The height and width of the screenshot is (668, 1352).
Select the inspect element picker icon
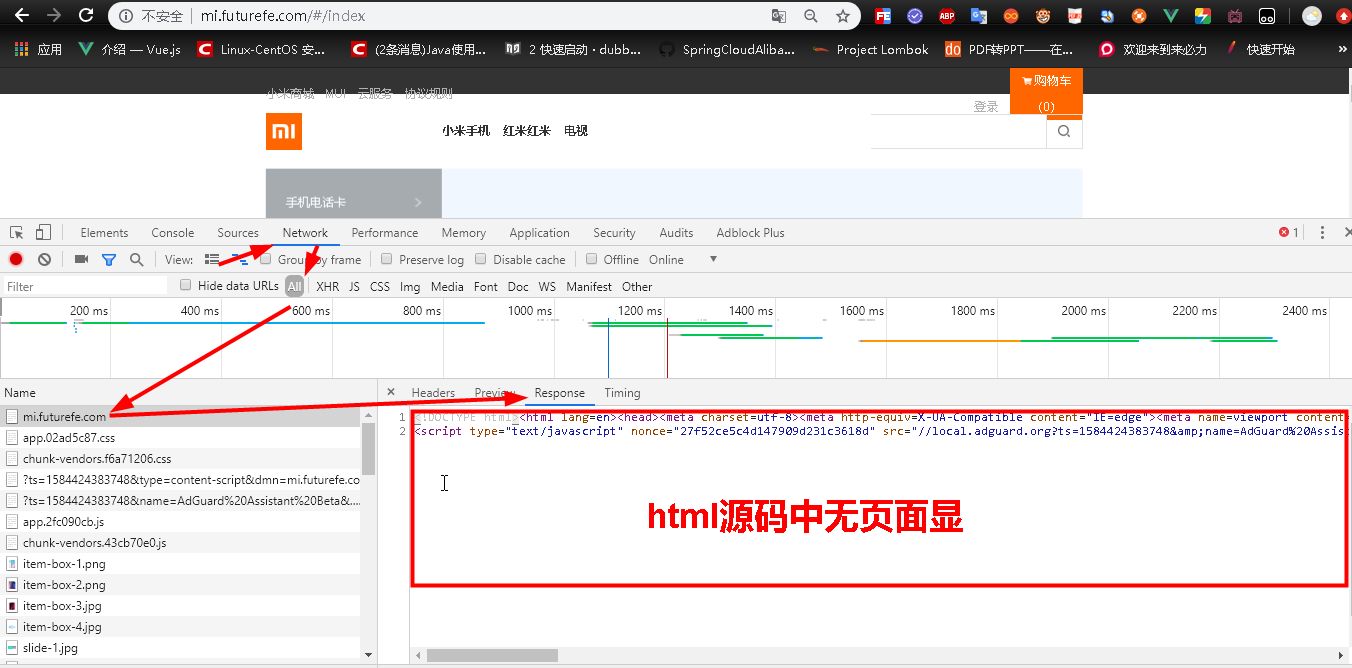click(x=16, y=232)
